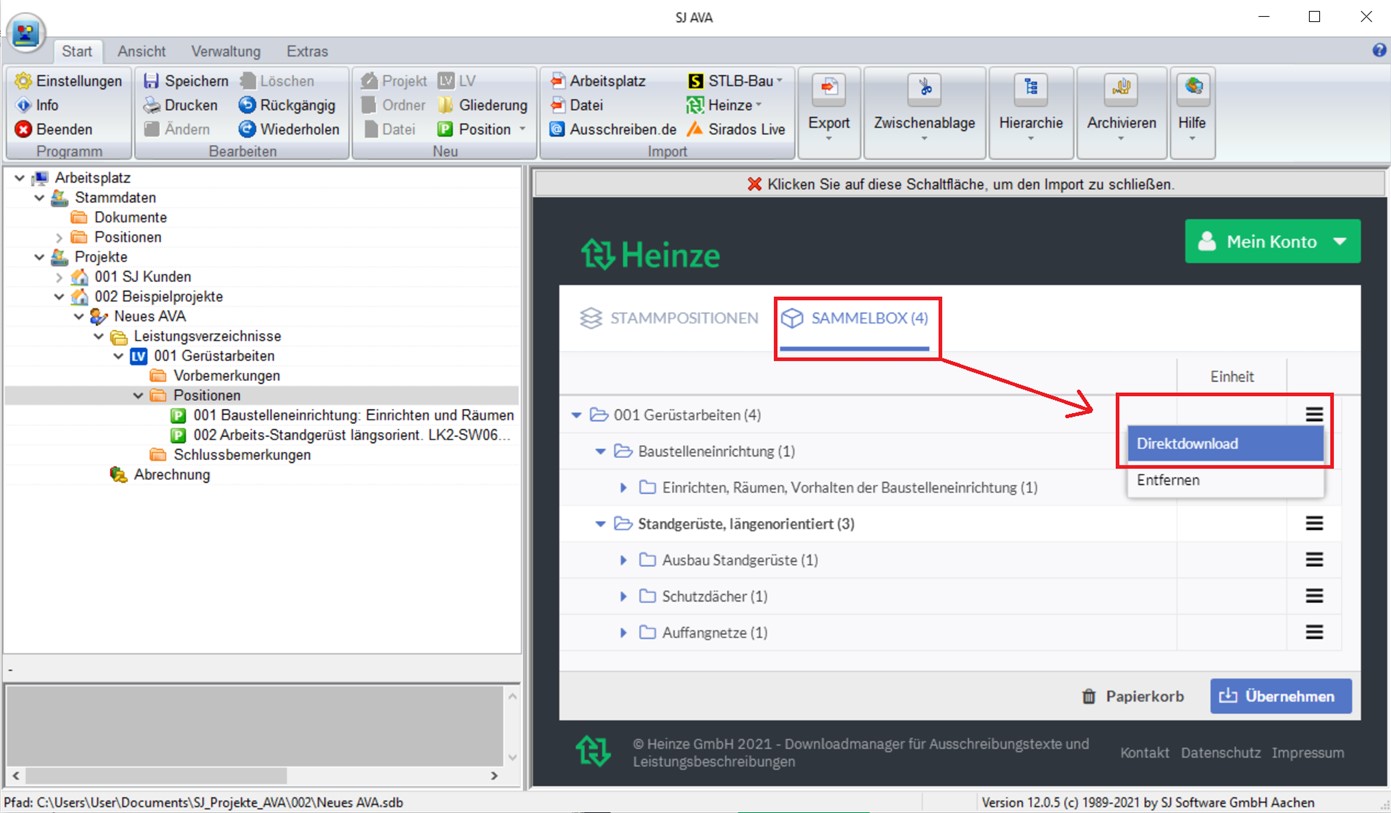Click the Heinze logo in the import panel

[x=650, y=254]
